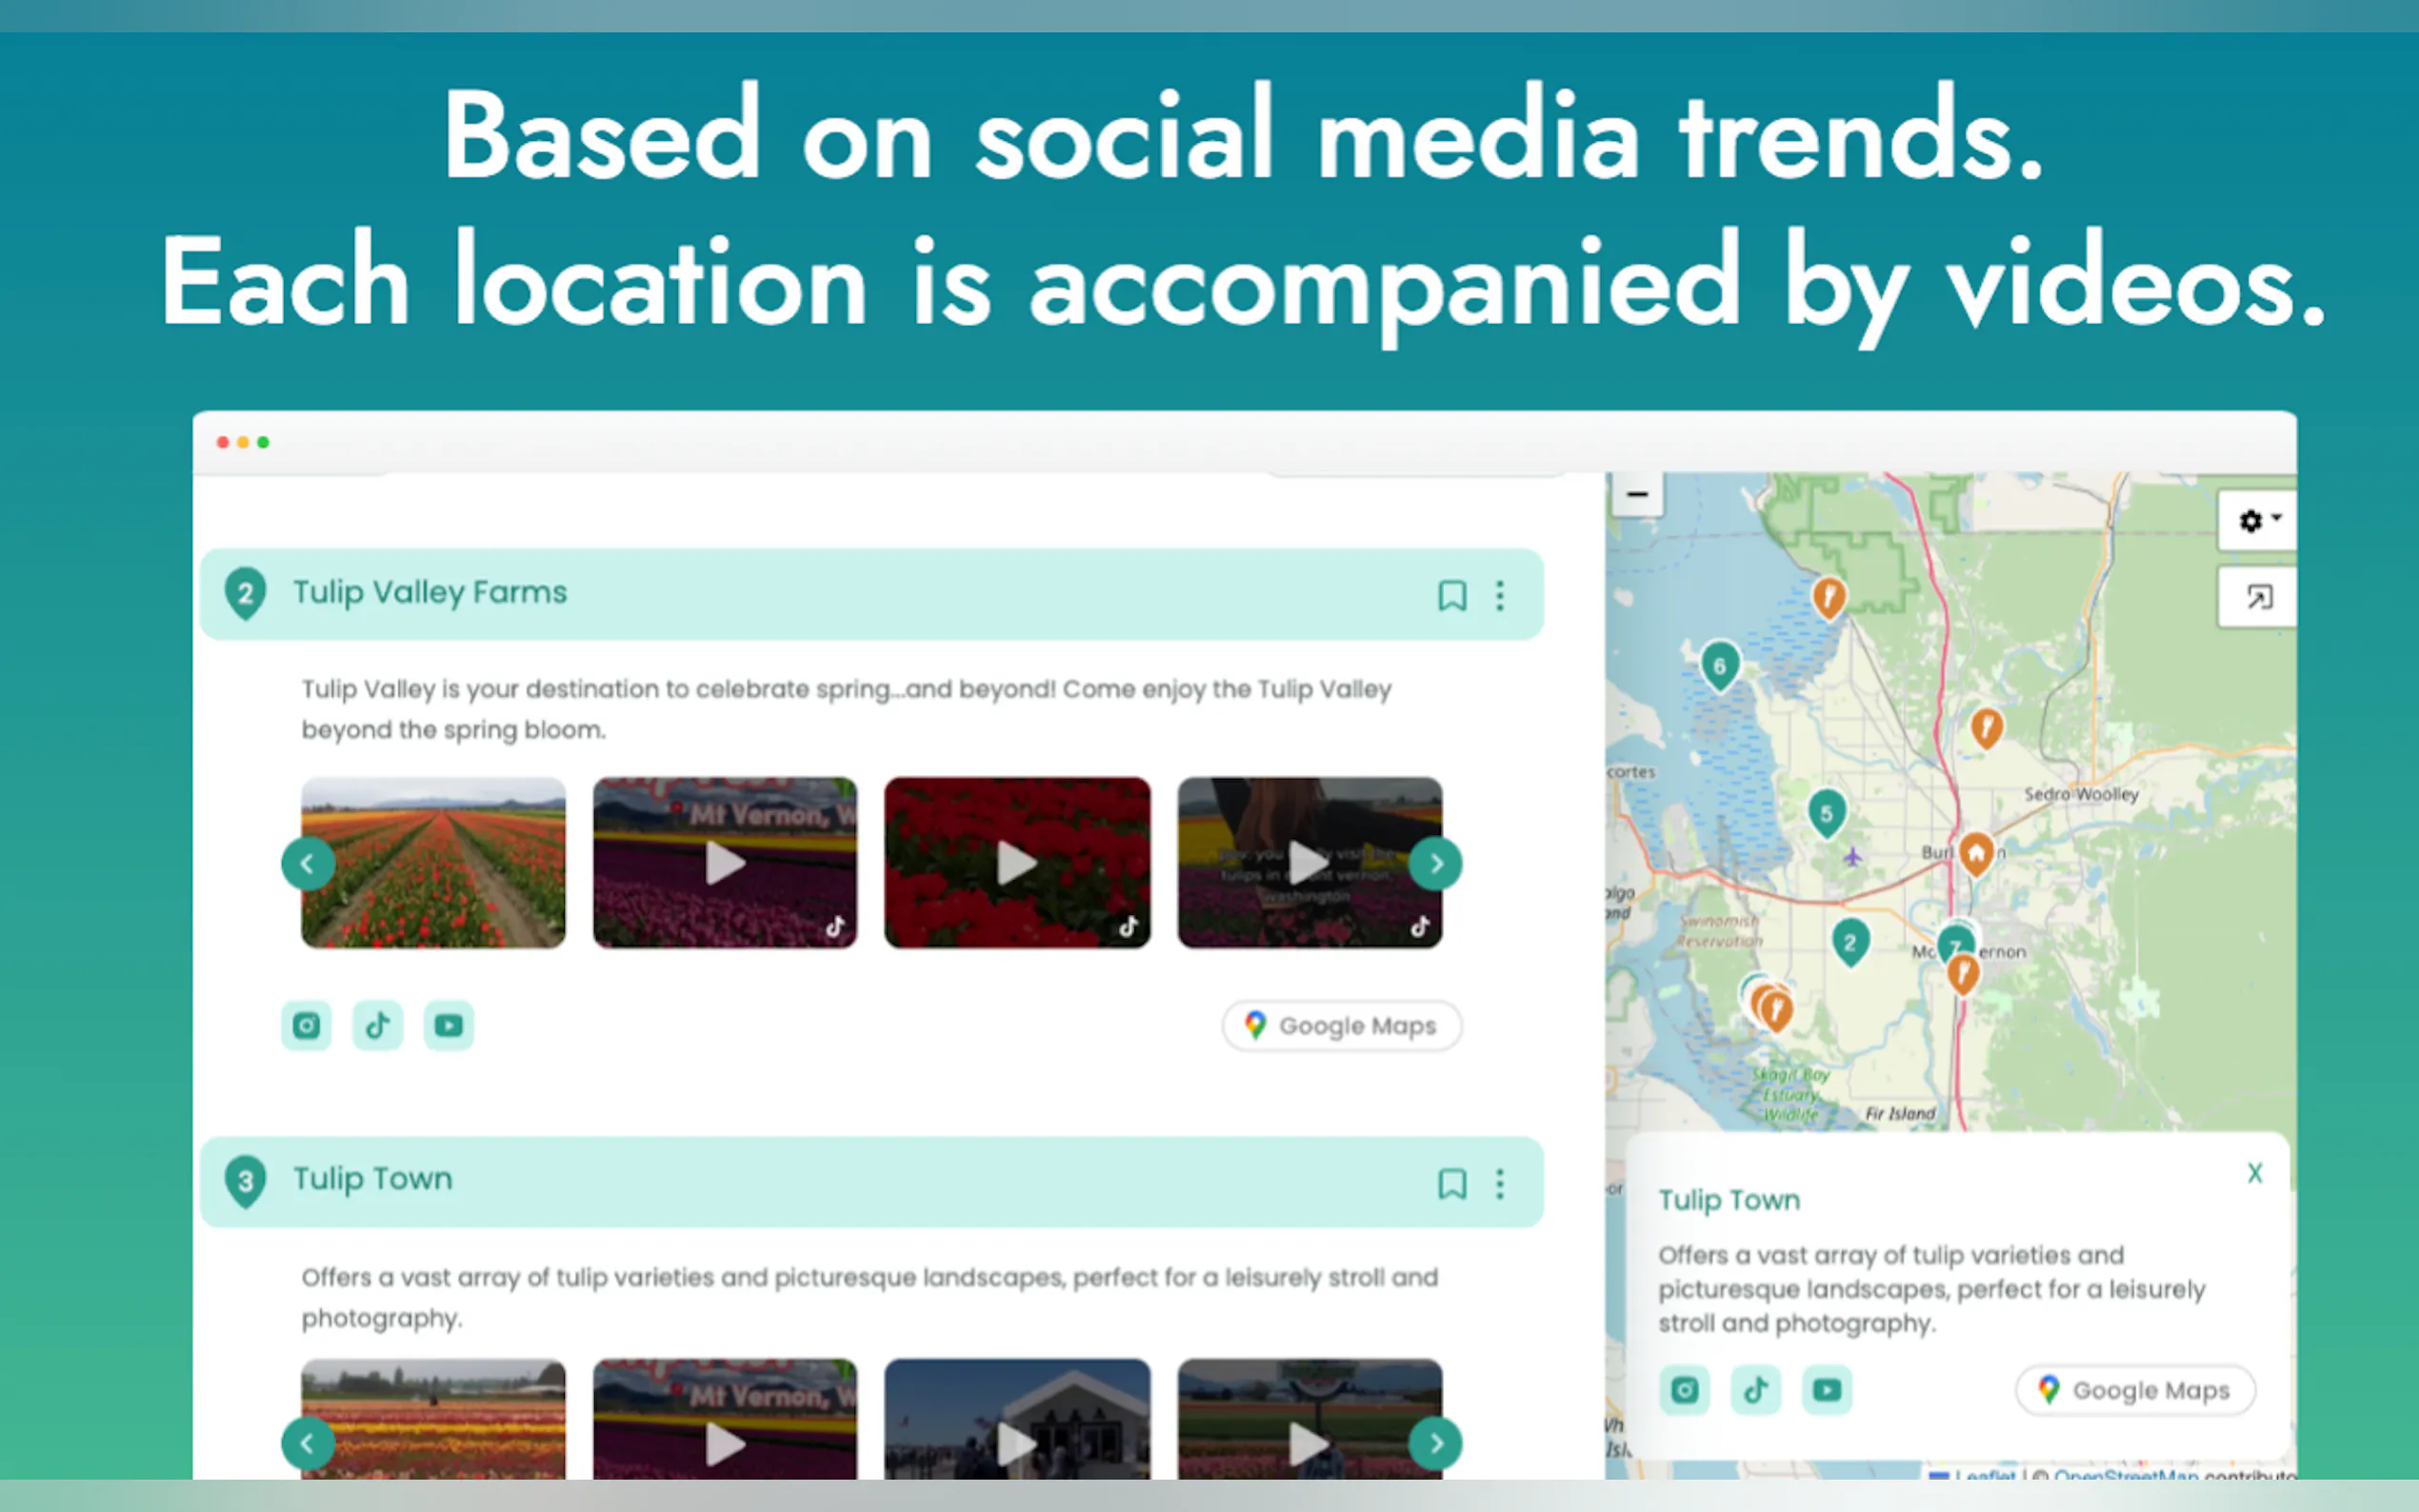Click Instagram icon under Tulip Valley Farms
2419x1512 pixels.
306,1026
